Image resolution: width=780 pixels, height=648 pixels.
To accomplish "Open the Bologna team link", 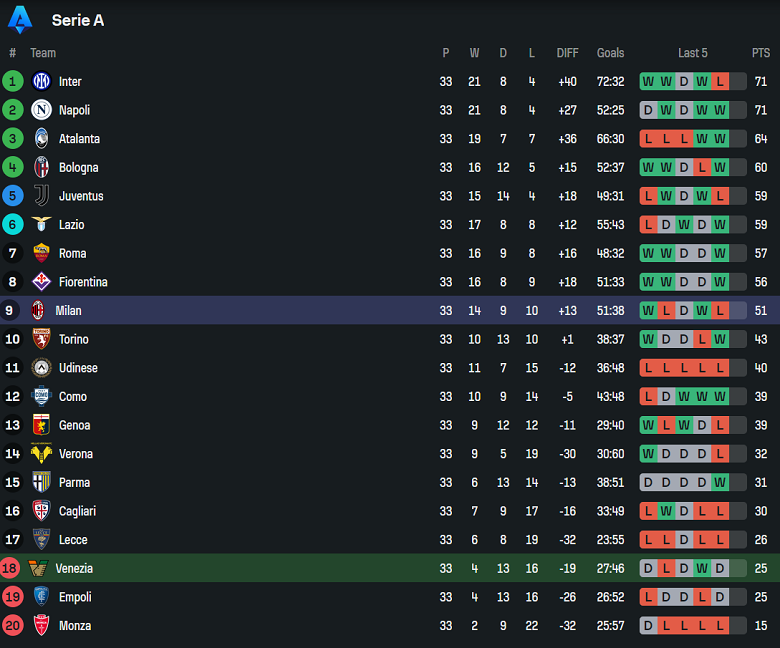I will point(78,168).
